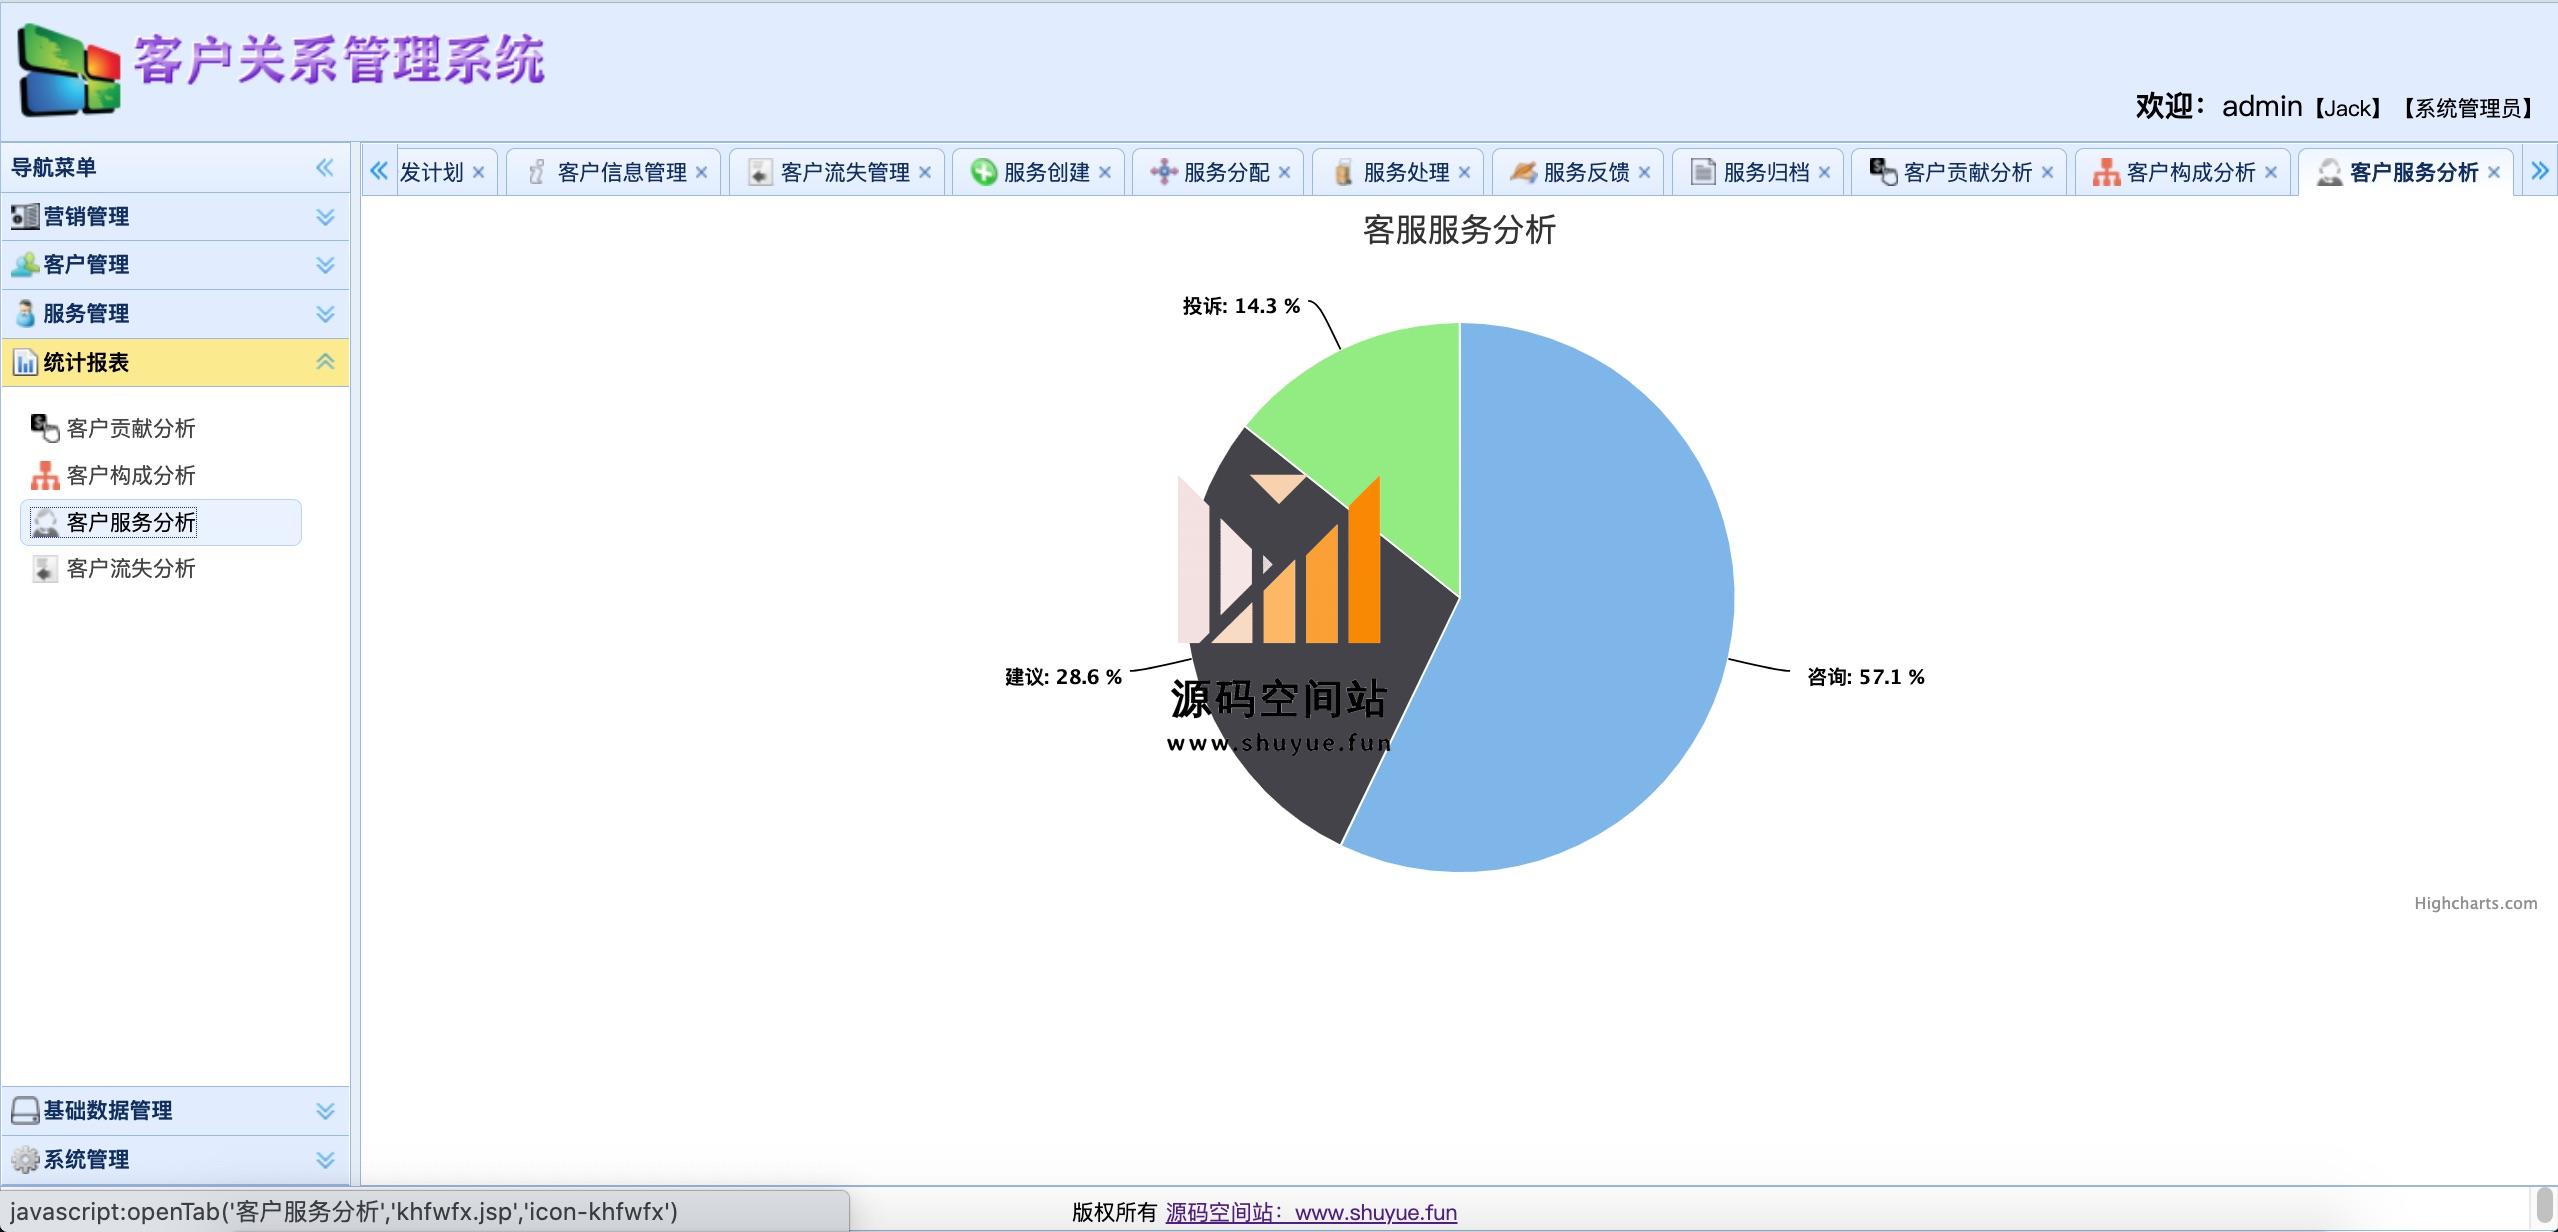Viewport: 2558px width, 1232px height.
Task: Expand the 基础数据管理 section arrow
Action: [325, 1111]
